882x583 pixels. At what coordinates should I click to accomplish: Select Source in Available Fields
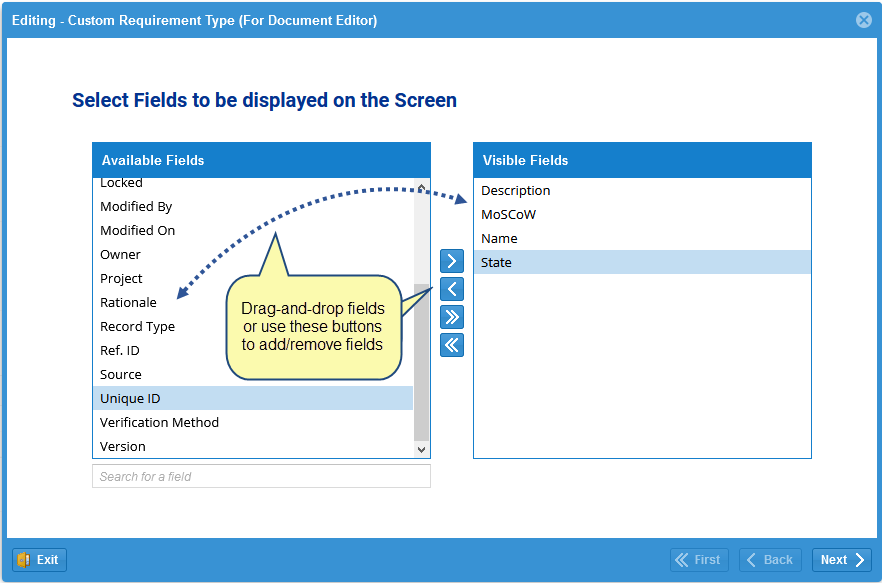point(253,374)
